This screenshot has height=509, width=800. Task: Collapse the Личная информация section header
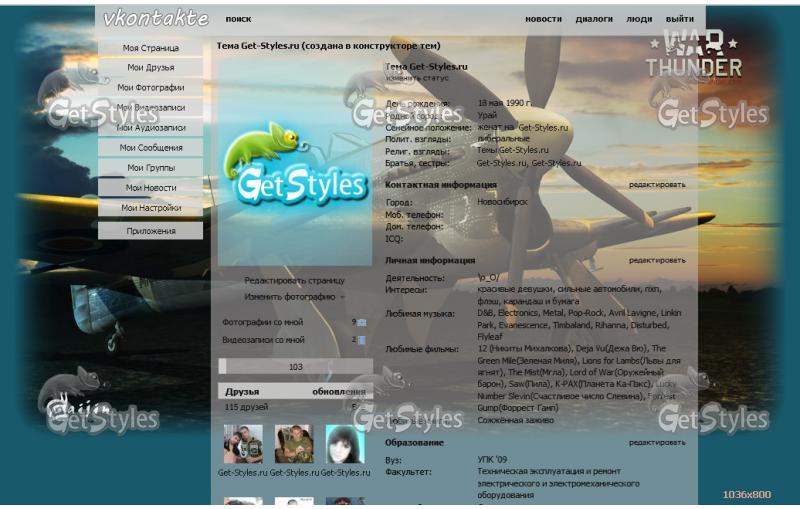[x=430, y=260]
